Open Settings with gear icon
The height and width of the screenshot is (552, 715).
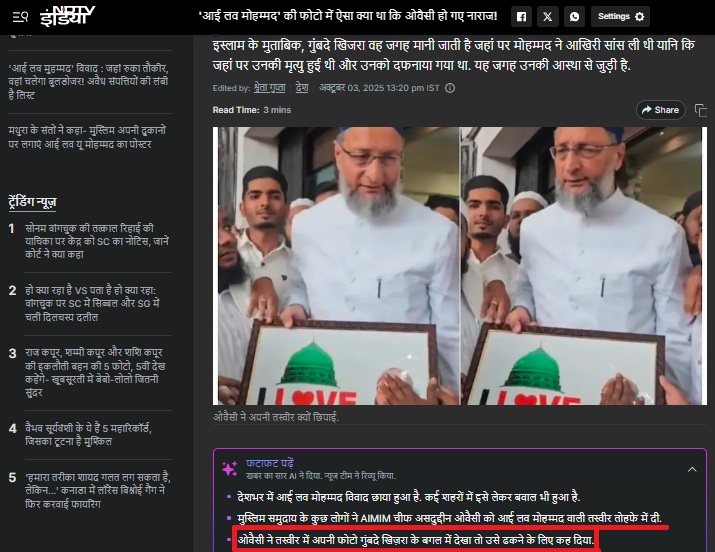point(621,17)
